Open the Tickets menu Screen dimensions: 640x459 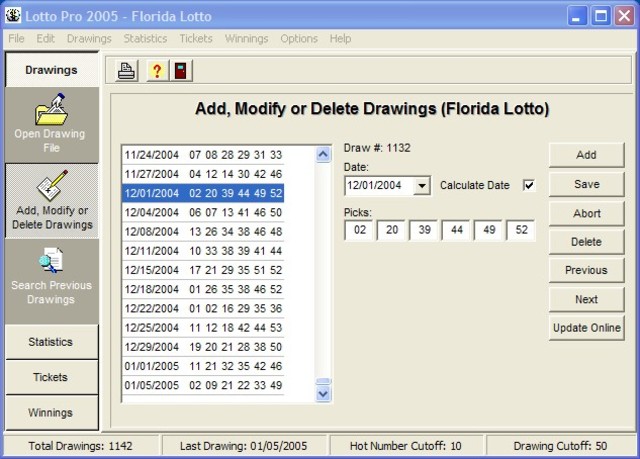click(x=196, y=38)
